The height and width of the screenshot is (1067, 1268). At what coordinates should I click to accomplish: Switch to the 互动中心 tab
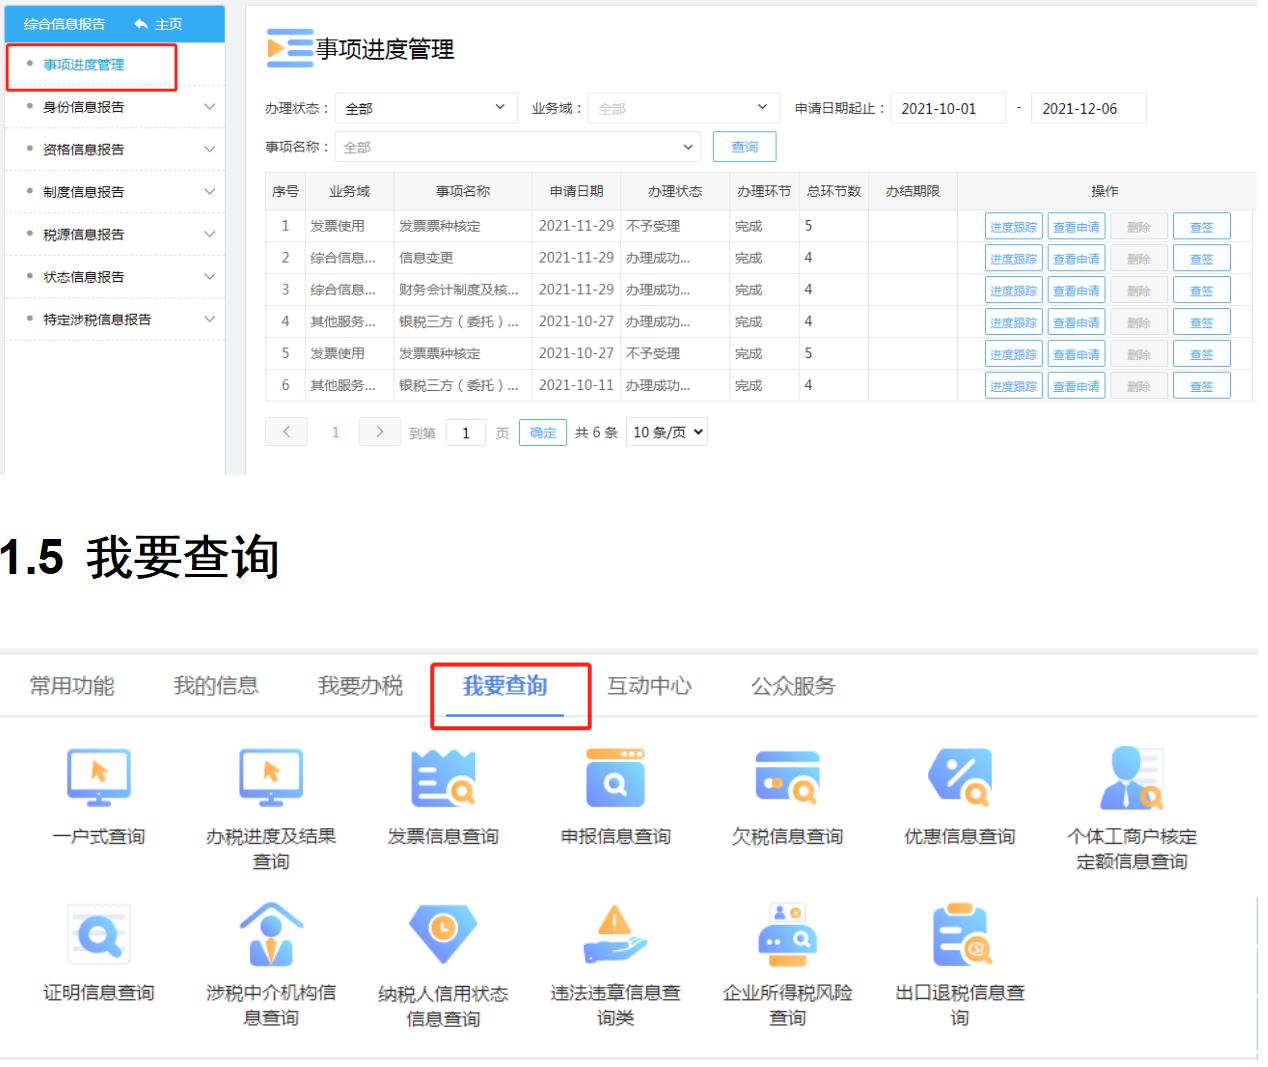(x=649, y=686)
